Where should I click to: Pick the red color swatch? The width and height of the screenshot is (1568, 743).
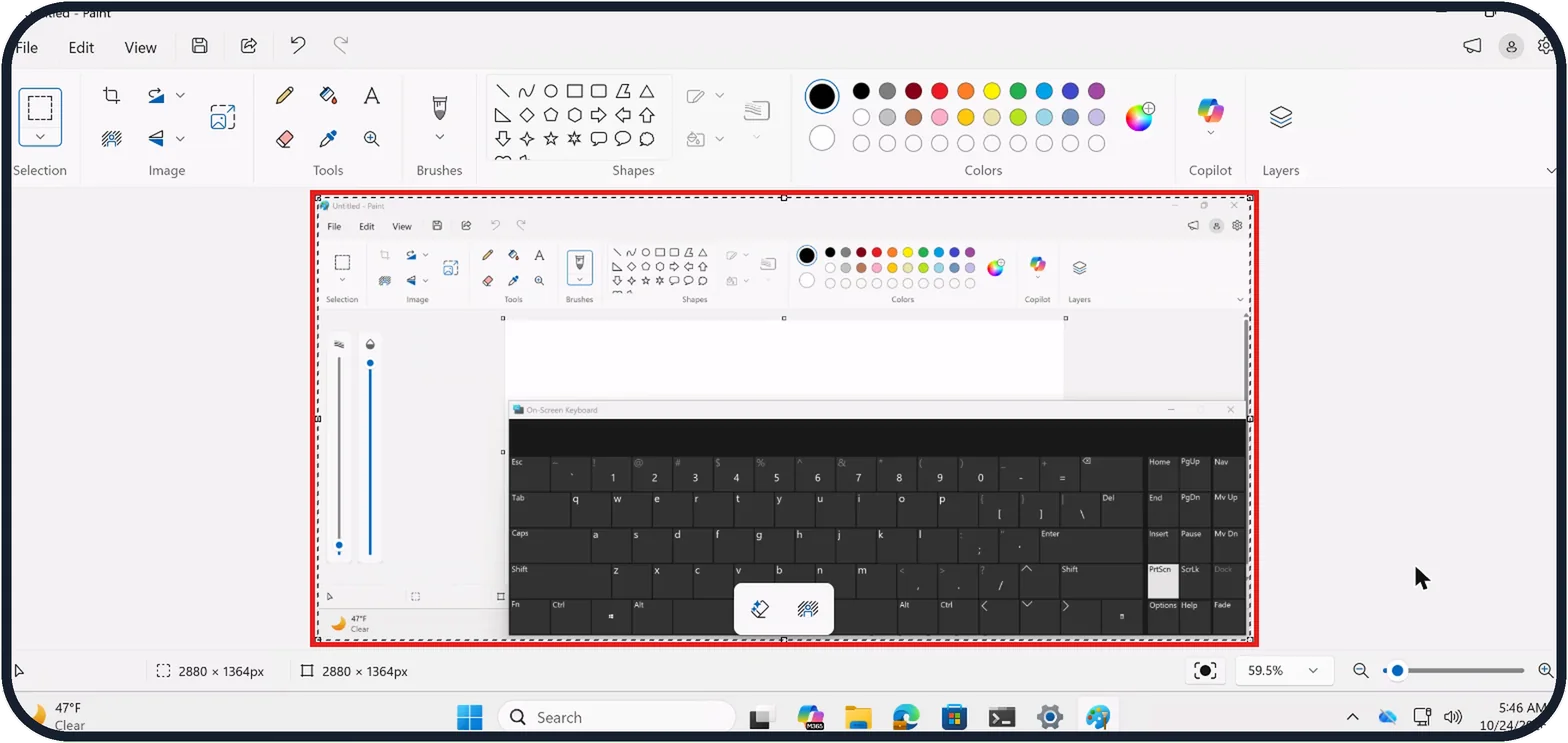tap(939, 91)
